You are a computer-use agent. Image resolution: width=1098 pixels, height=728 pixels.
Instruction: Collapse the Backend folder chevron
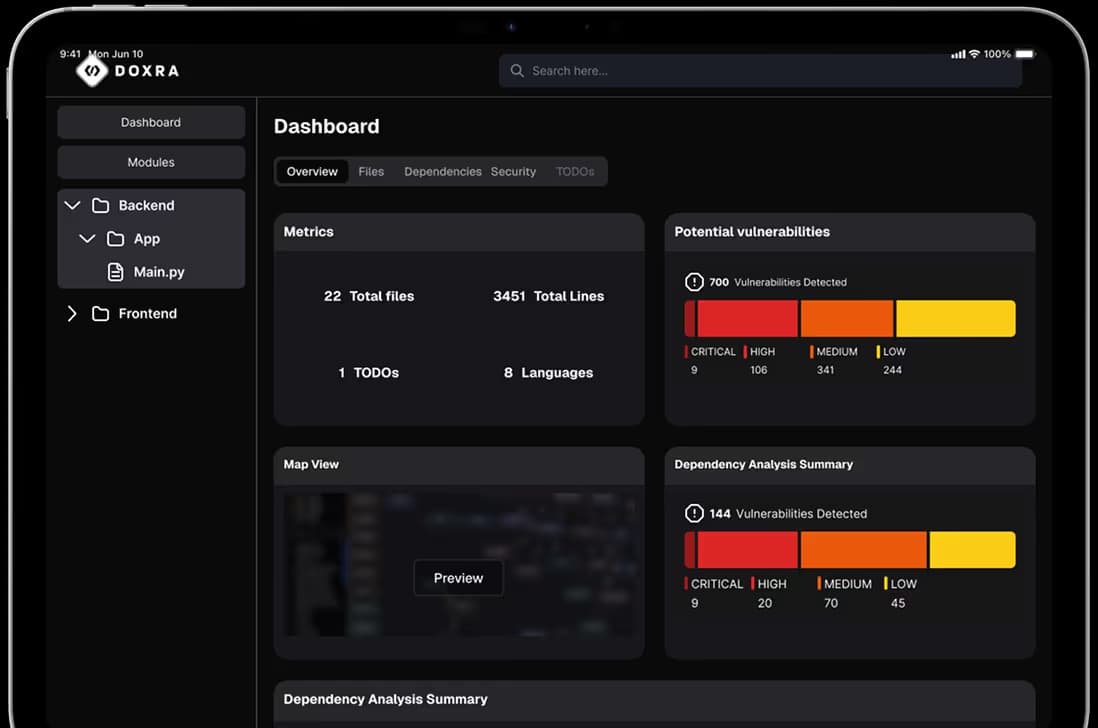tap(72, 206)
